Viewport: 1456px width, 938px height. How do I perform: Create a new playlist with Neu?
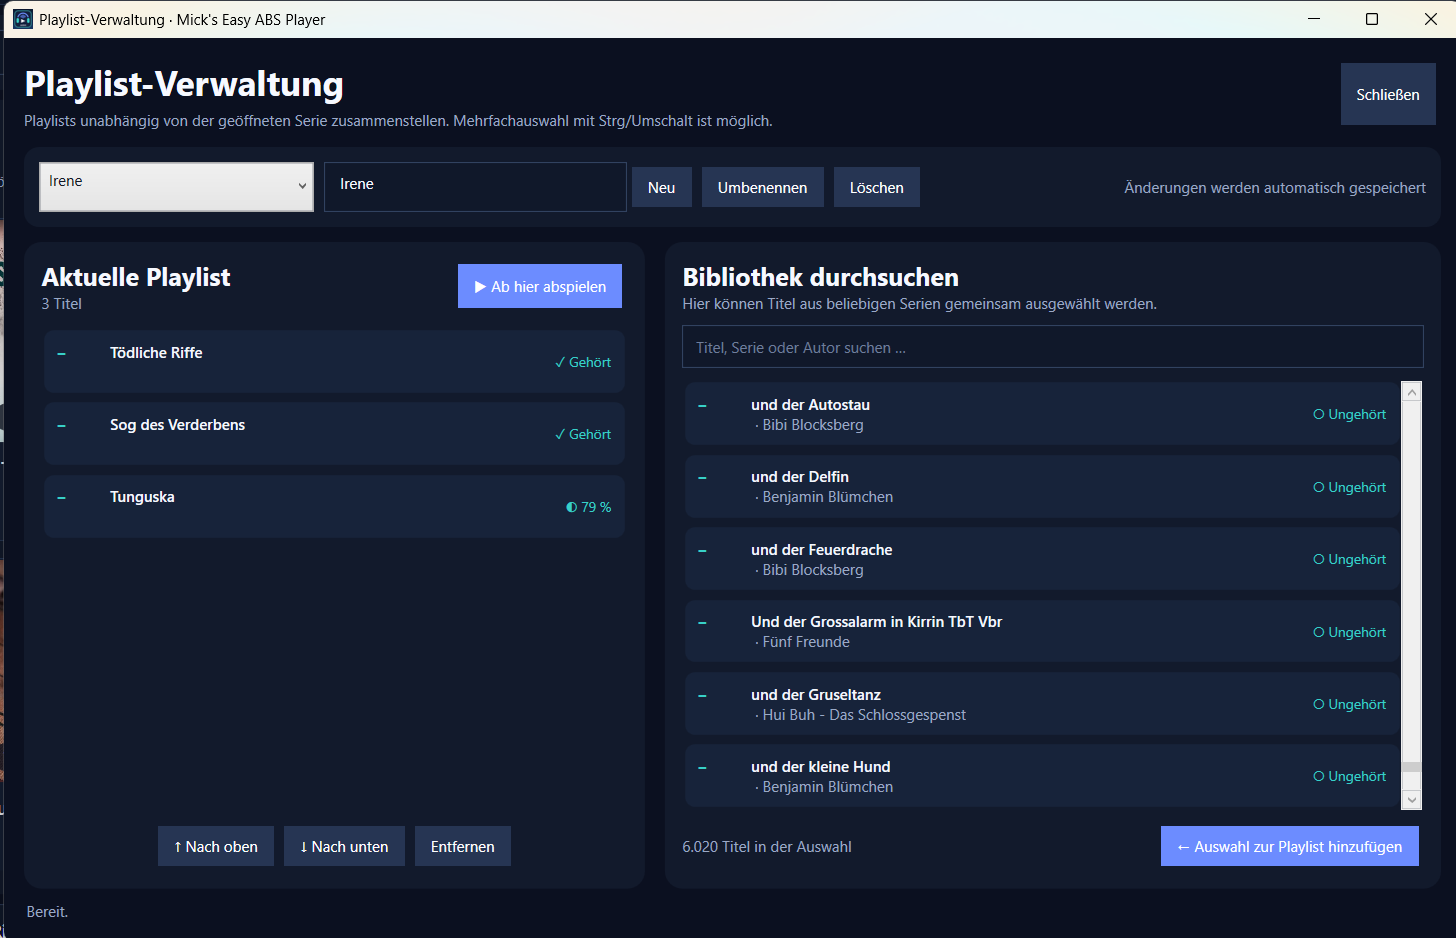click(662, 187)
